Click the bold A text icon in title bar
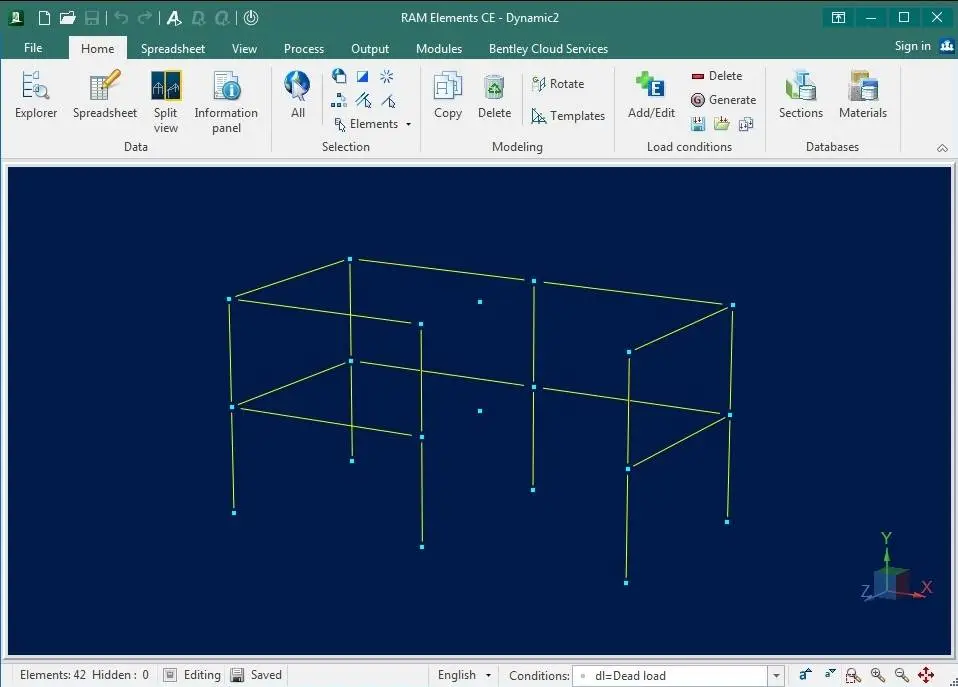This screenshot has height=687, width=958. 174,18
